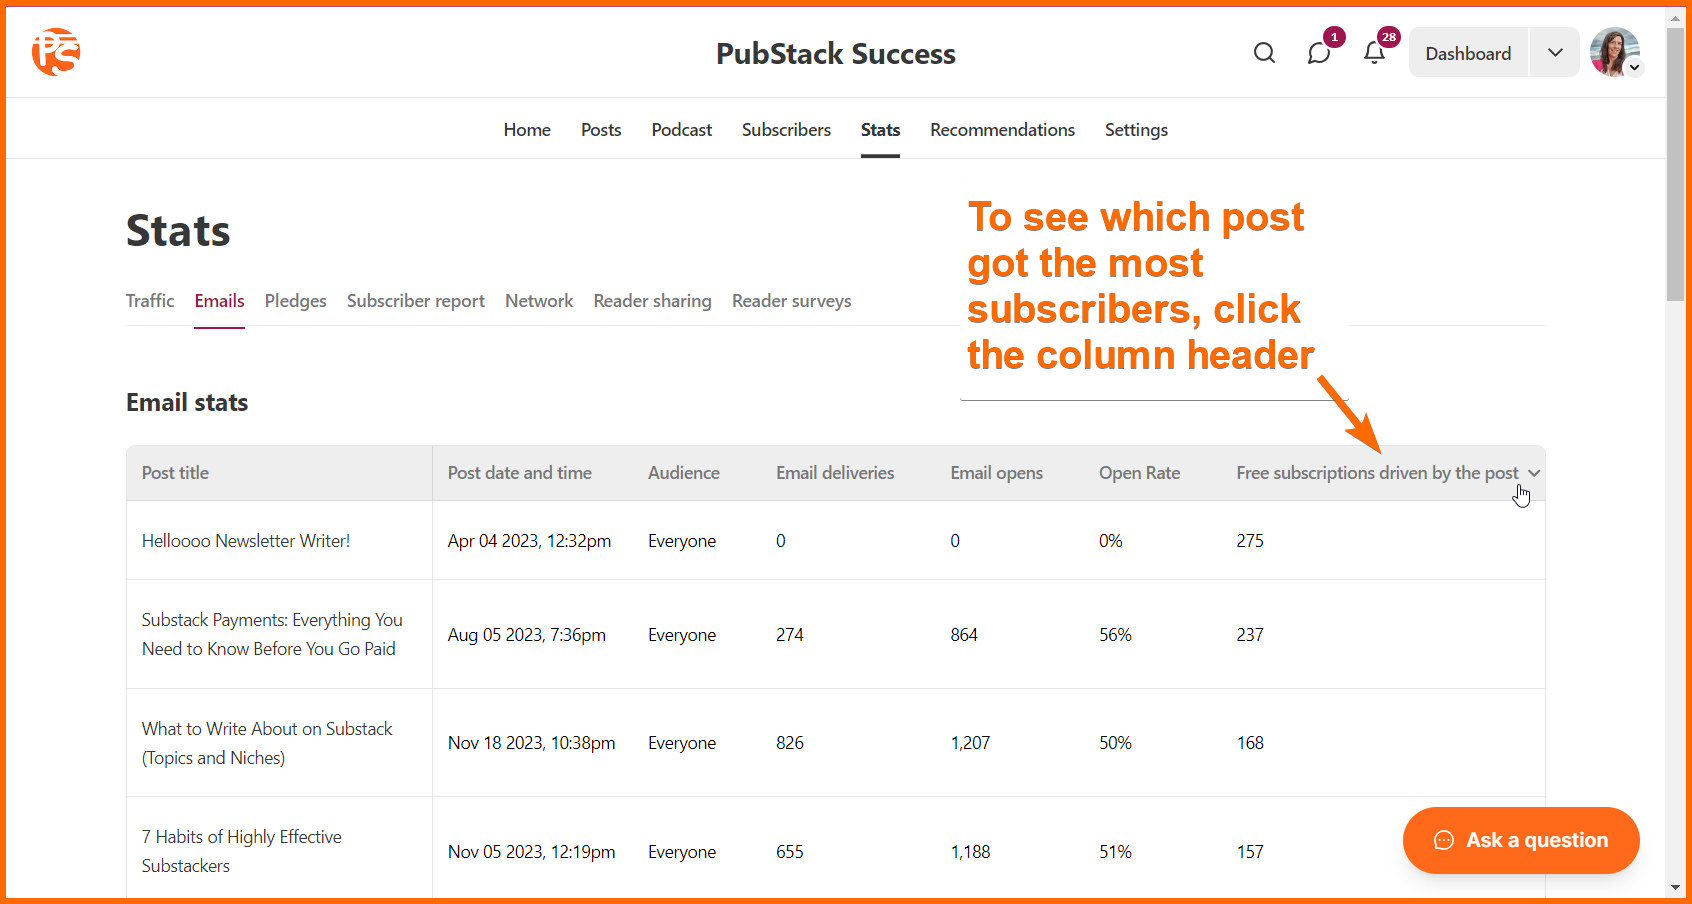Image resolution: width=1692 pixels, height=904 pixels.
Task: Select the Subscriber report tab
Action: (x=416, y=301)
